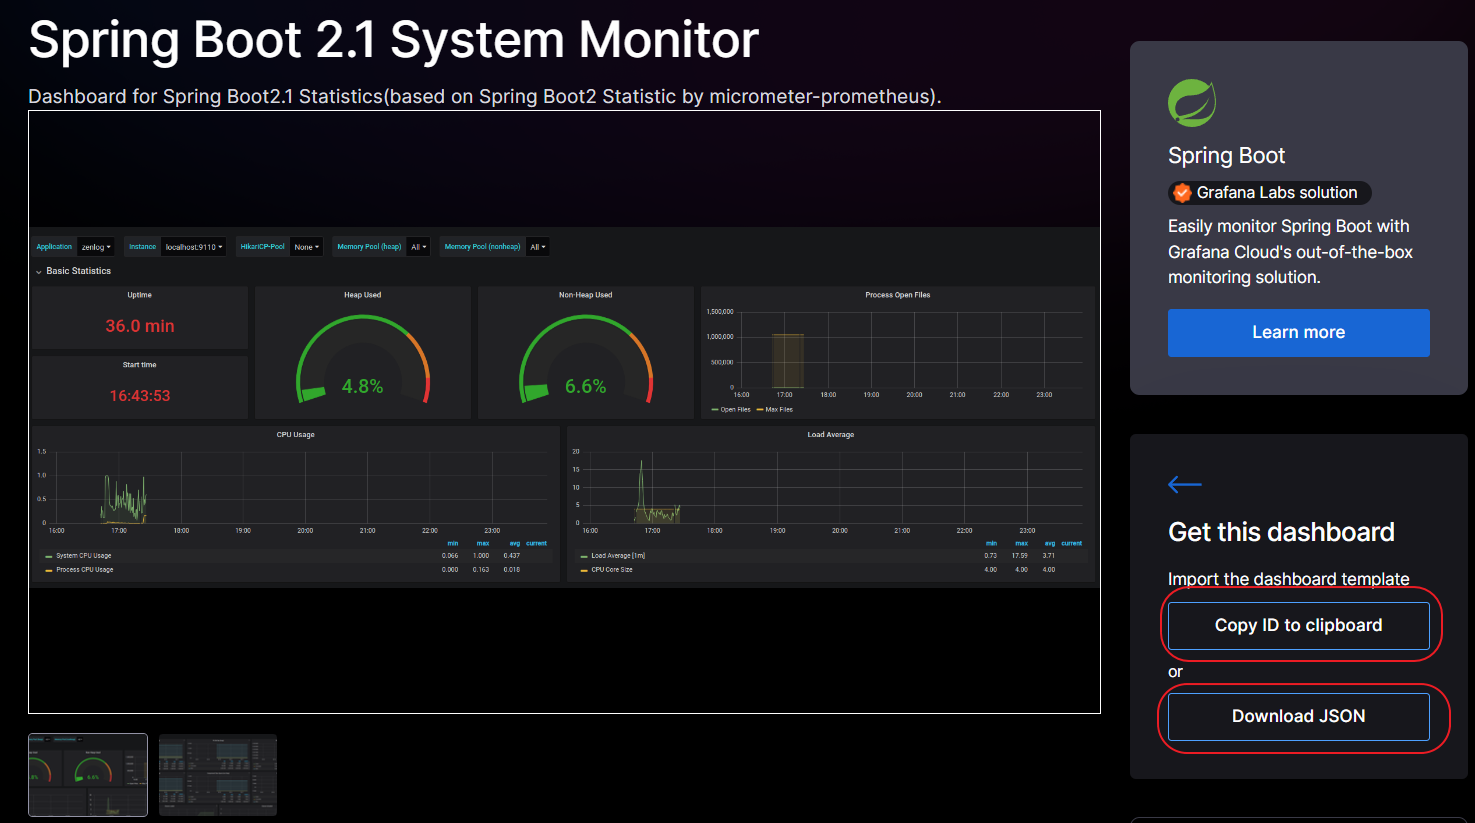This screenshot has height=823, width=1475.
Task: Click the Process Open Files panel title
Action: click(898, 295)
